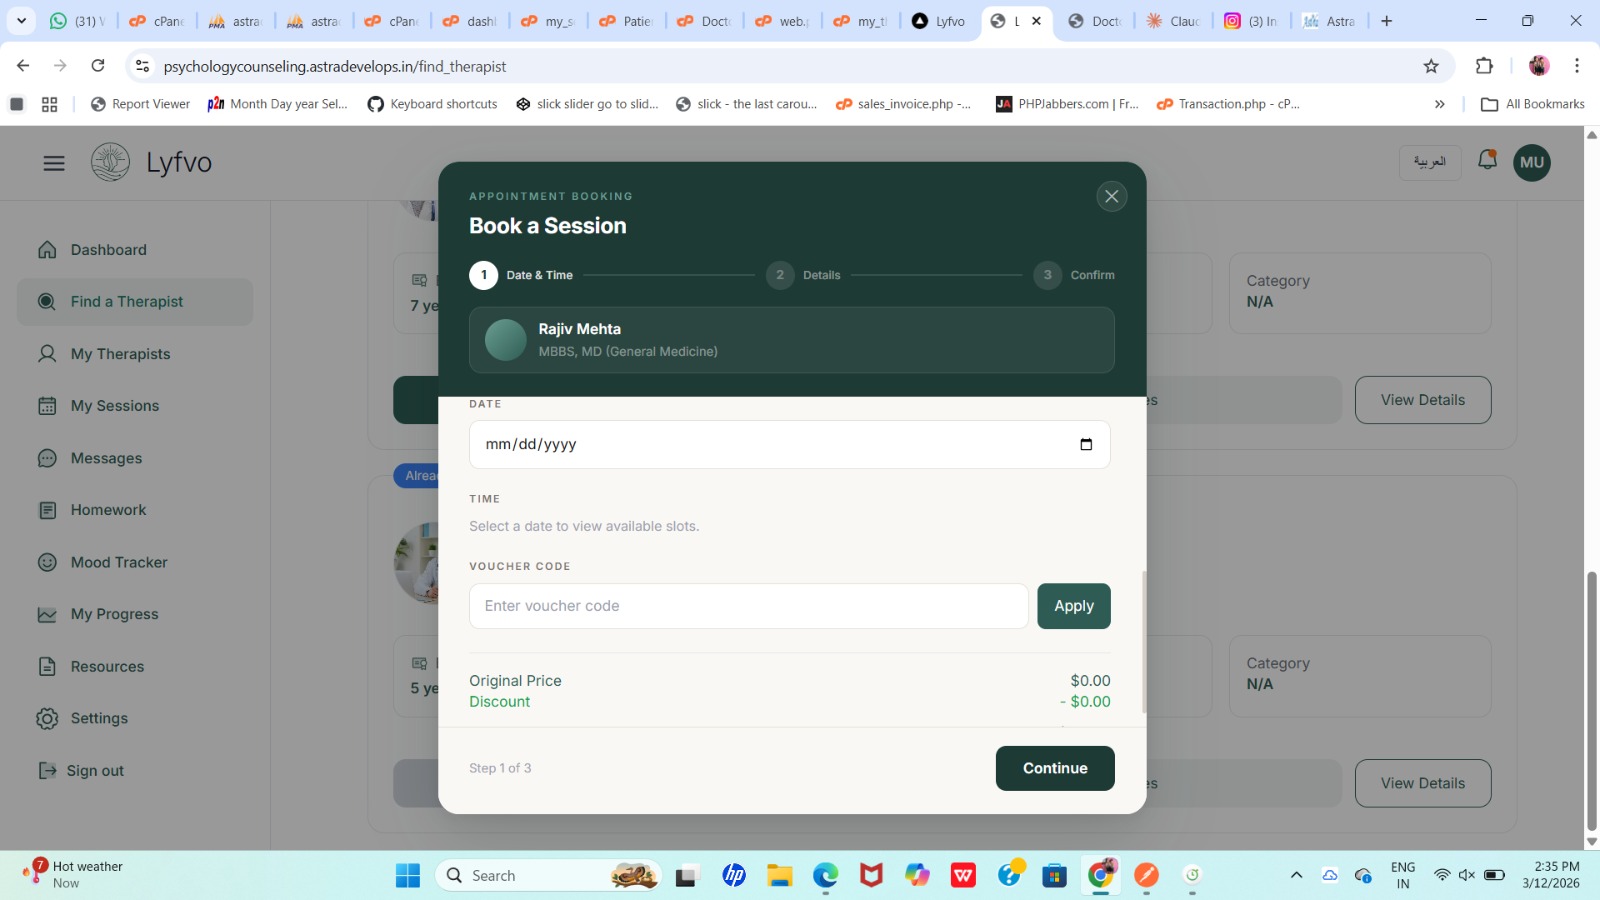Go to Dashboard in sidebar
The image size is (1600, 900).
coord(108,250)
